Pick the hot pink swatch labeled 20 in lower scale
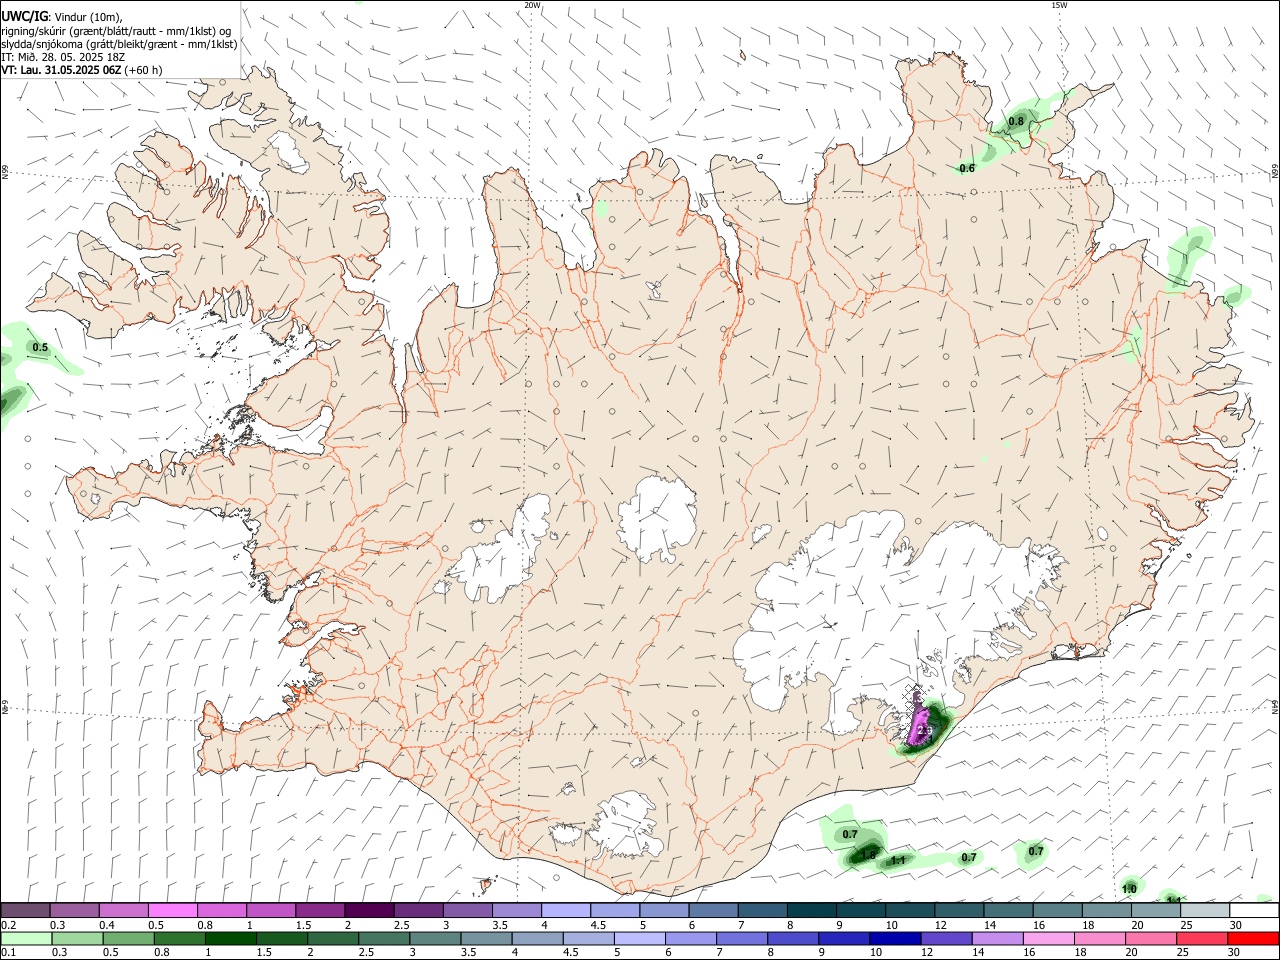The image size is (1280, 960). click(1152, 938)
